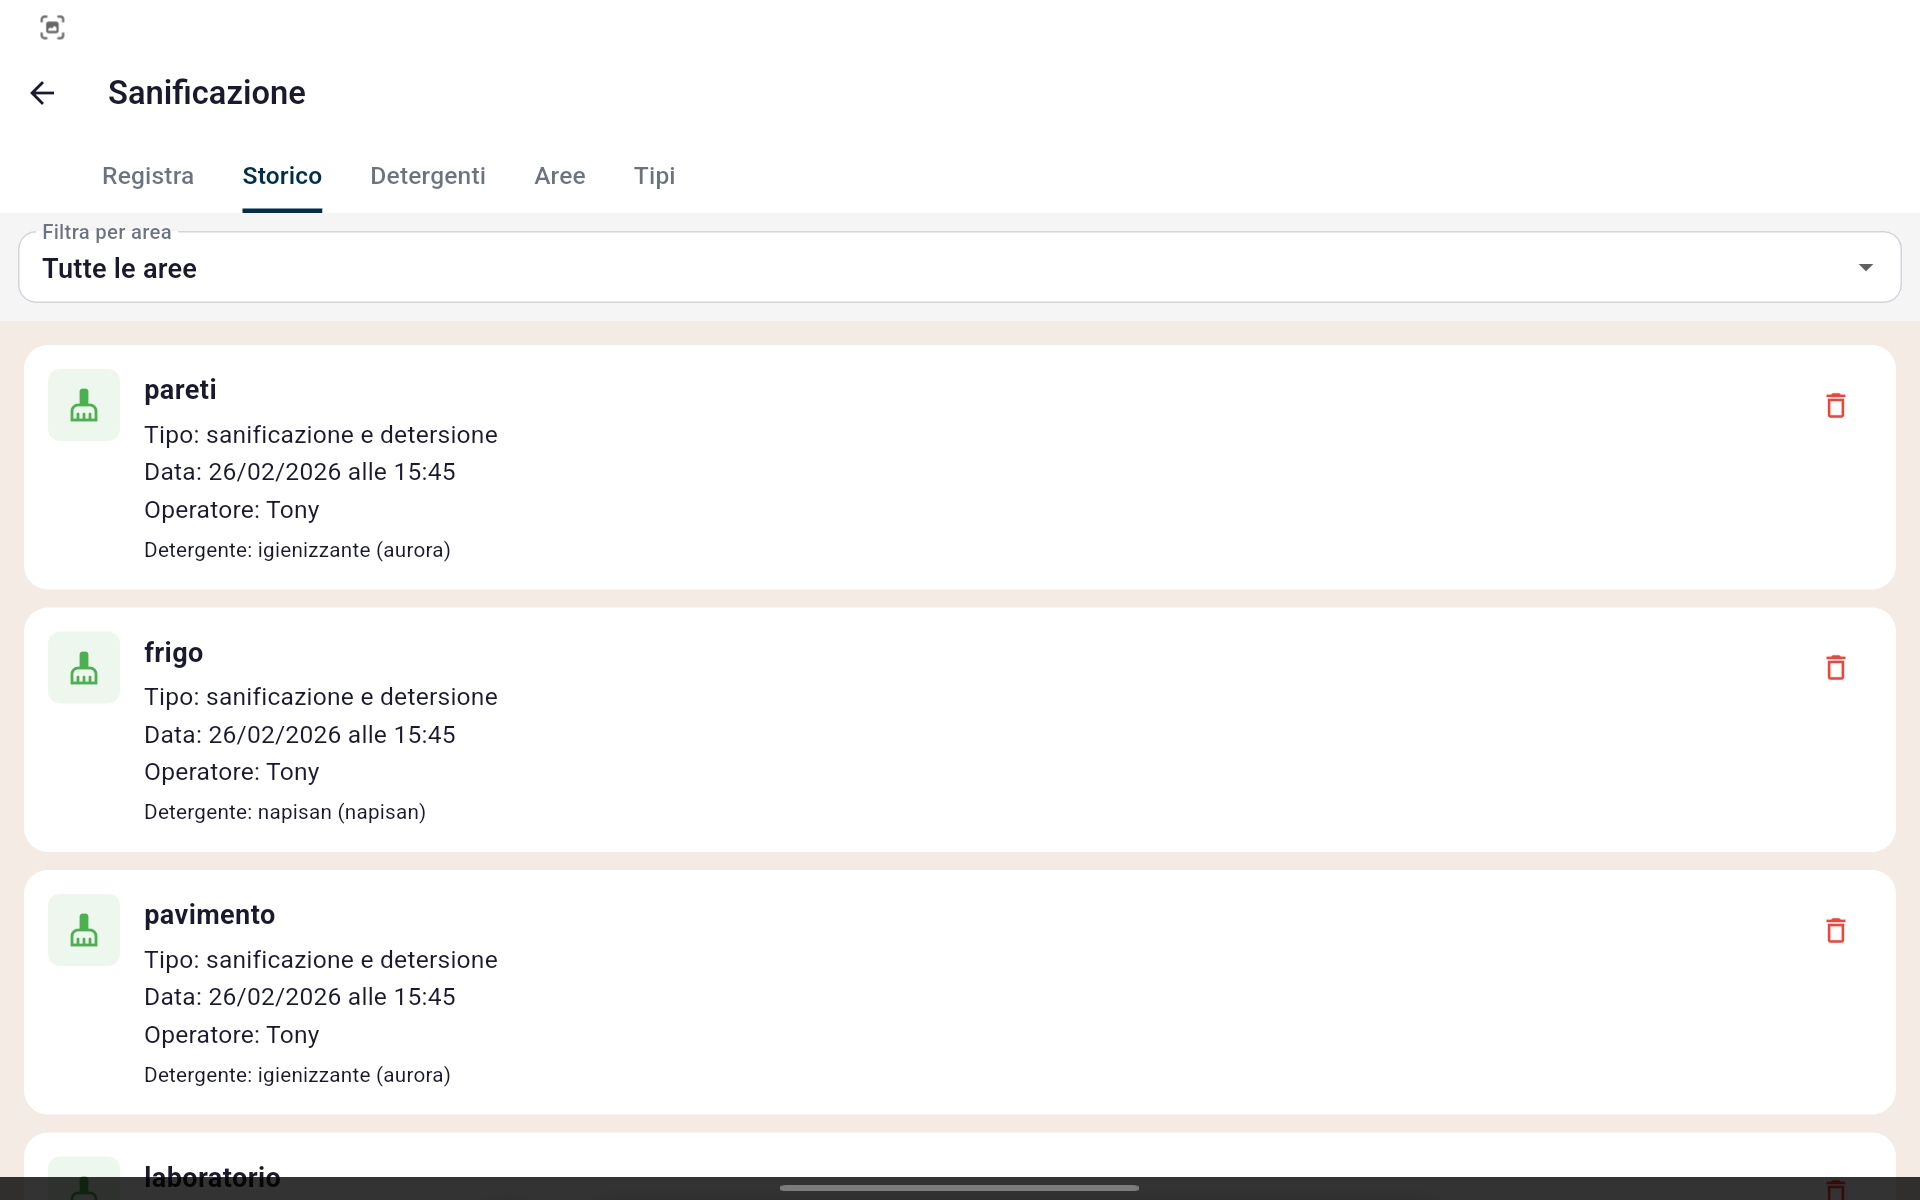Tap the laboratorio entry at the bottom
Image resolution: width=1920 pixels, height=1200 pixels.
point(212,1172)
